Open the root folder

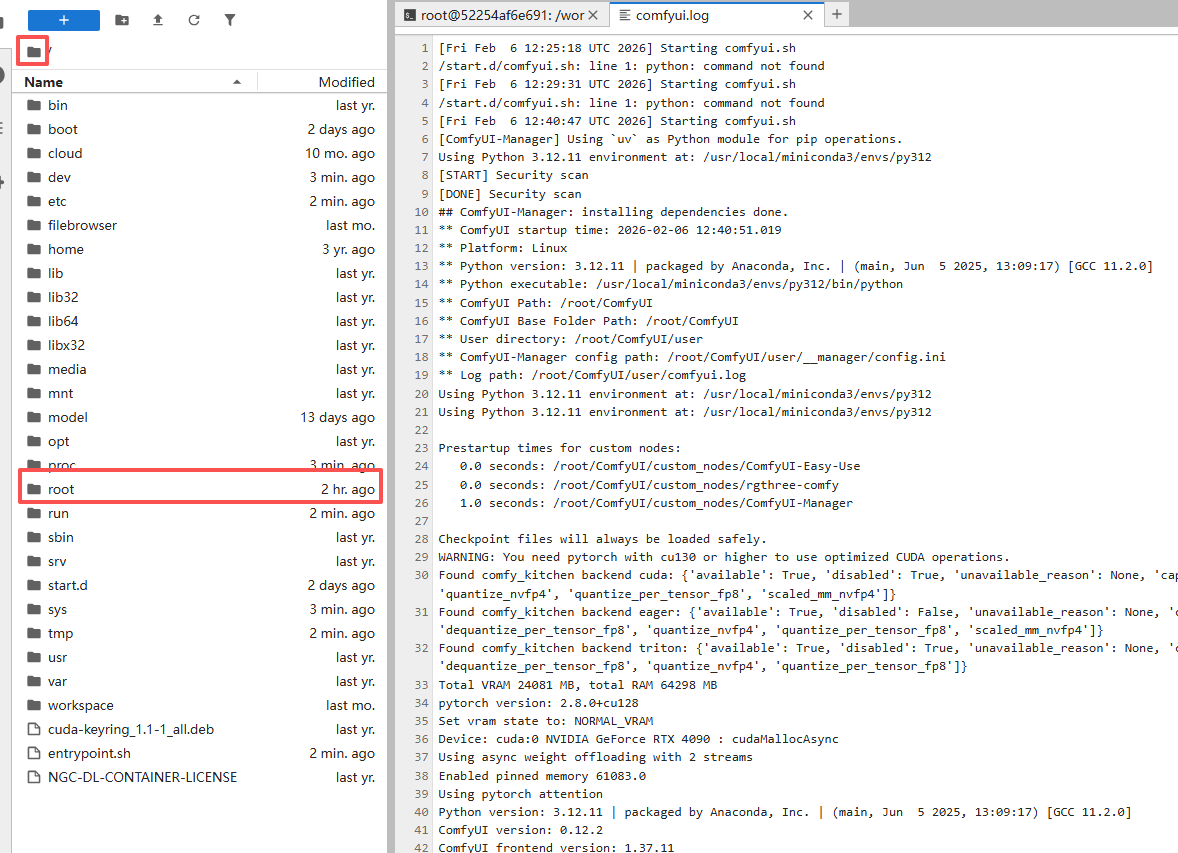(x=61, y=489)
